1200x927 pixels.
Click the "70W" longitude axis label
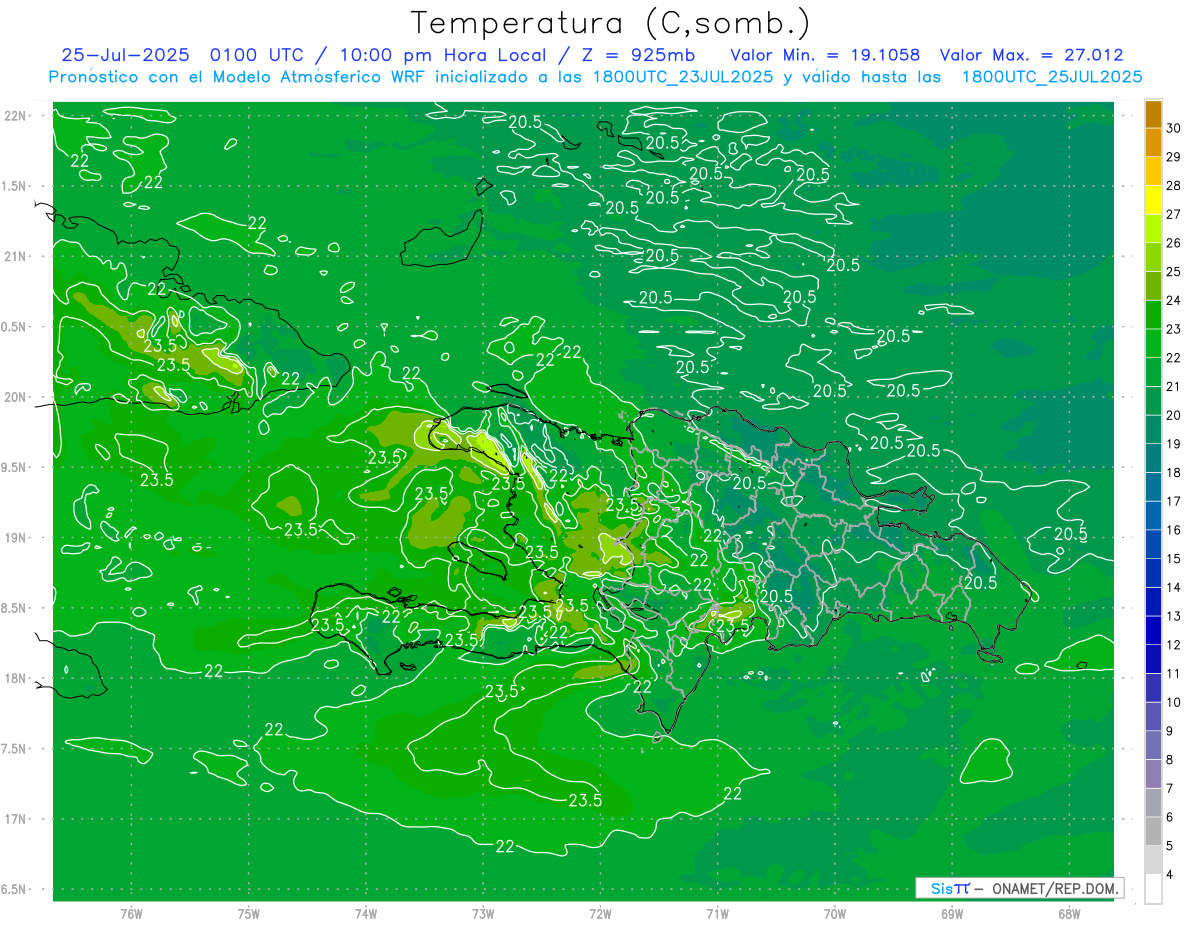[x=834, y=914]
